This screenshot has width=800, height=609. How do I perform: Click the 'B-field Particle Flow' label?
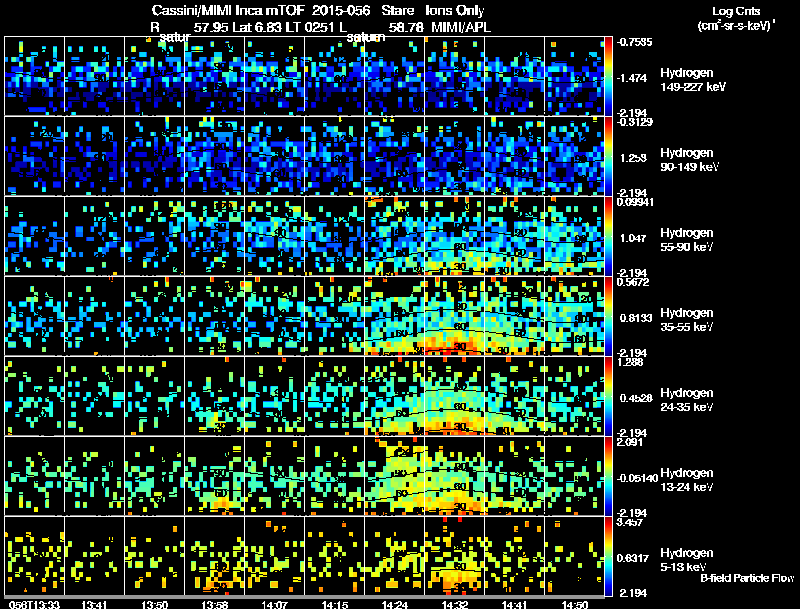[x=747, y=578]
